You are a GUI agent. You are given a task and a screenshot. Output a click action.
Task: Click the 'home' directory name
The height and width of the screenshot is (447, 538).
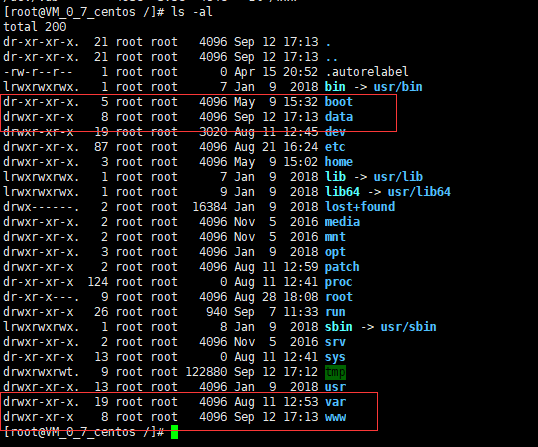click(x=339, y=162)
